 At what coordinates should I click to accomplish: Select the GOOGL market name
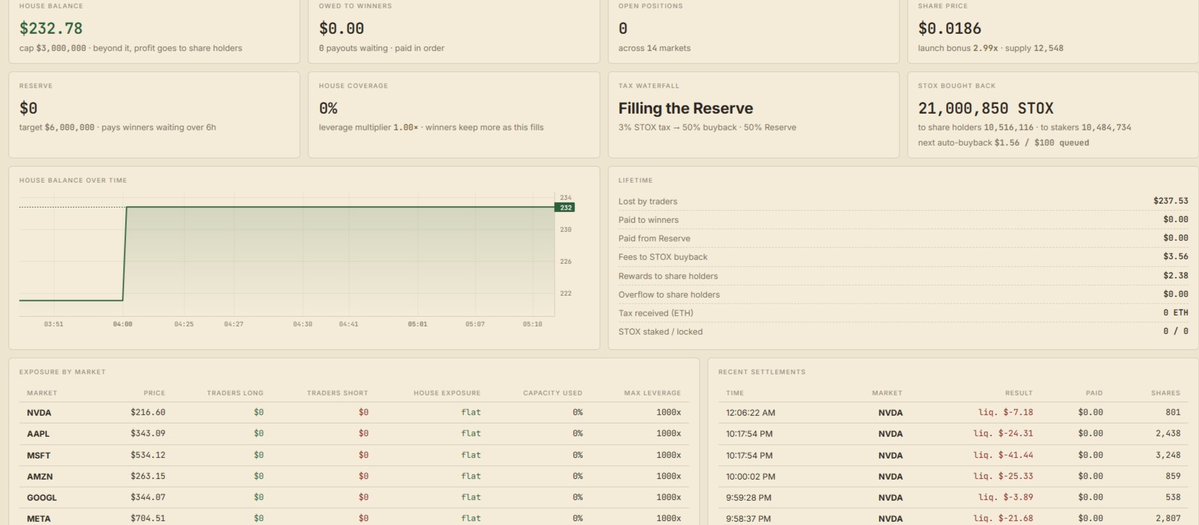click(x=41, y=497)
